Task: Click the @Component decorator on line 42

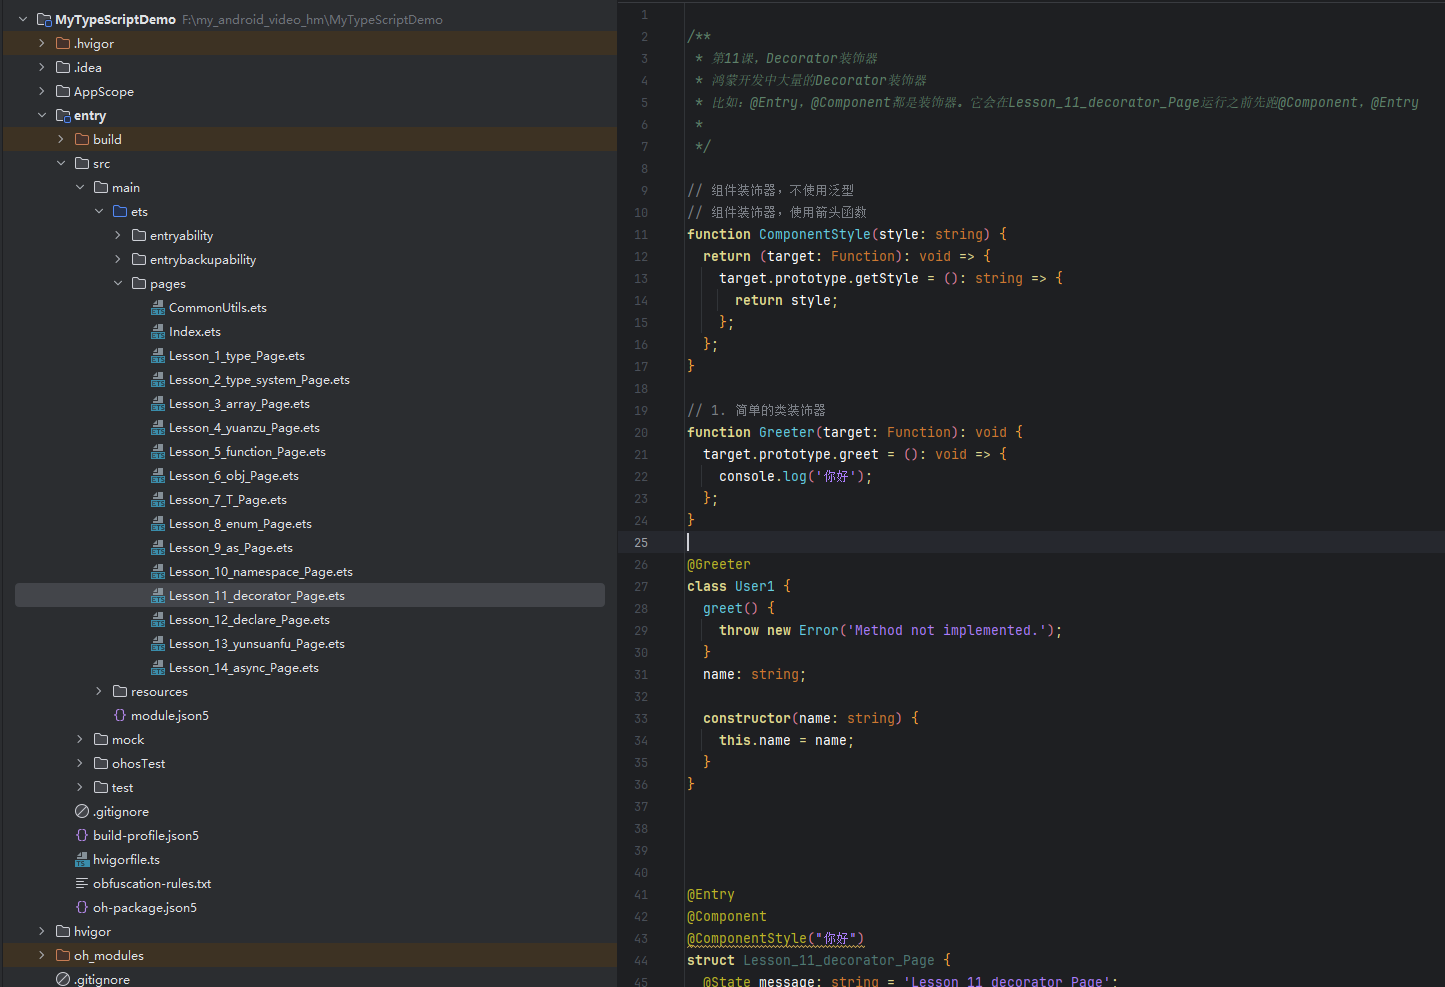Action: click(726, 916)
